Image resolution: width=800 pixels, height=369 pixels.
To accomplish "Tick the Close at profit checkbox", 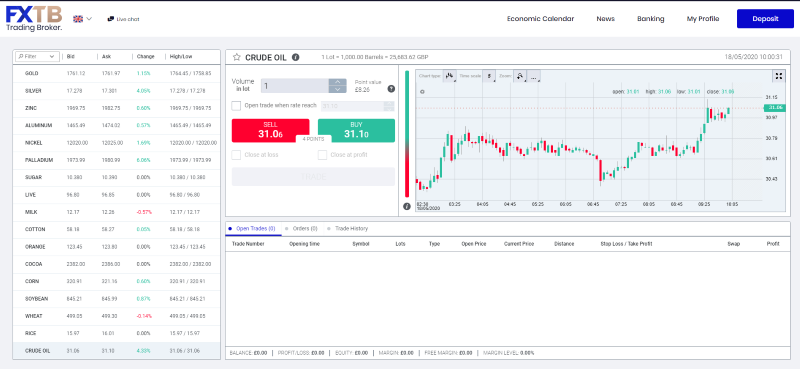I will pyautogui.click(x=322, y=155).
